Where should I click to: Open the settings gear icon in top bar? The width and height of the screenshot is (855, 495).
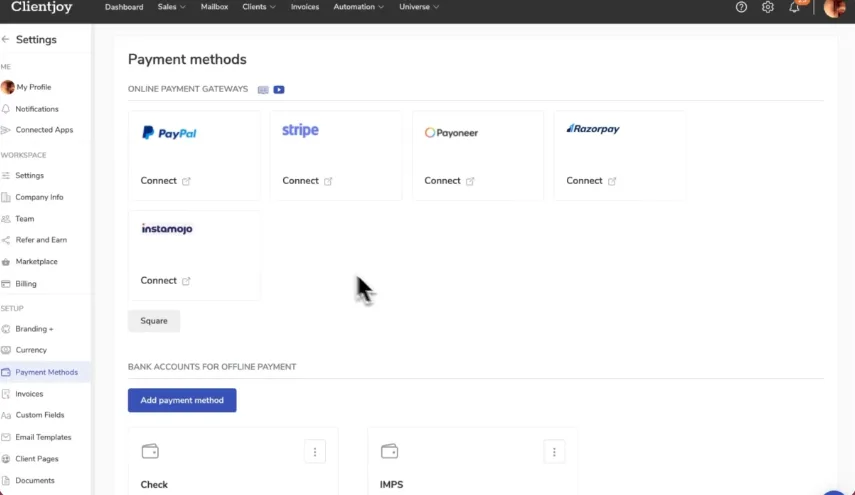[768, 7]
